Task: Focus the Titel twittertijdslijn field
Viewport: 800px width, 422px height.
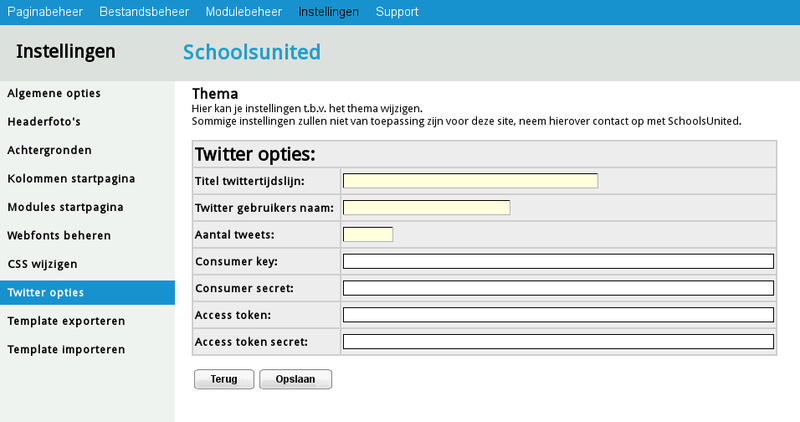Action: pyautogui.click(x=470, y=181)
